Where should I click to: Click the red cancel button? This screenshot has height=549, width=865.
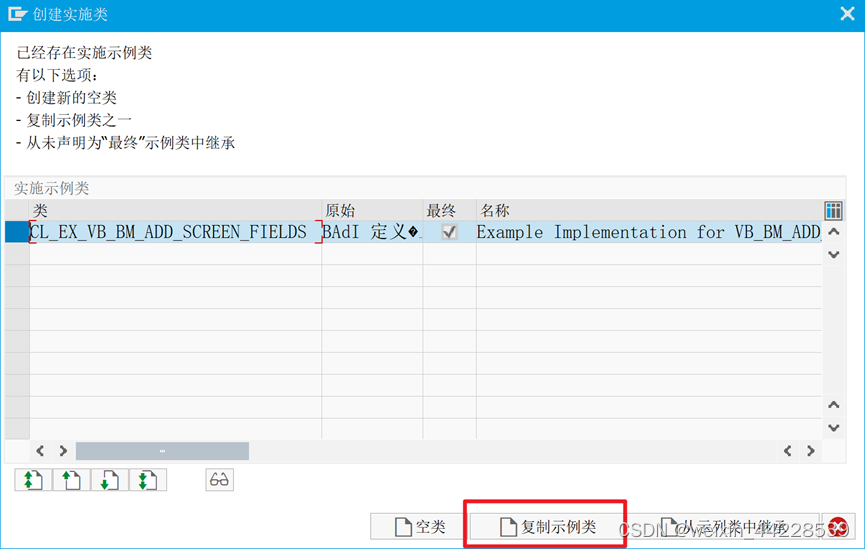pos(838,527)
